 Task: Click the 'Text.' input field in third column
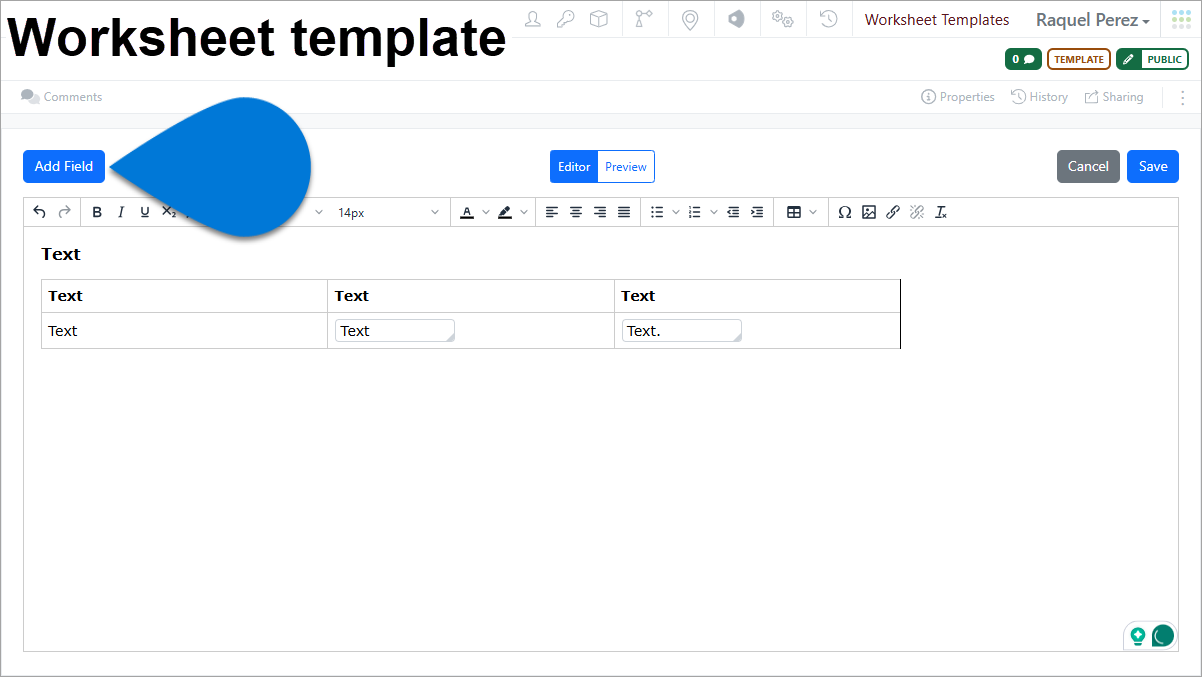(682, 331)
